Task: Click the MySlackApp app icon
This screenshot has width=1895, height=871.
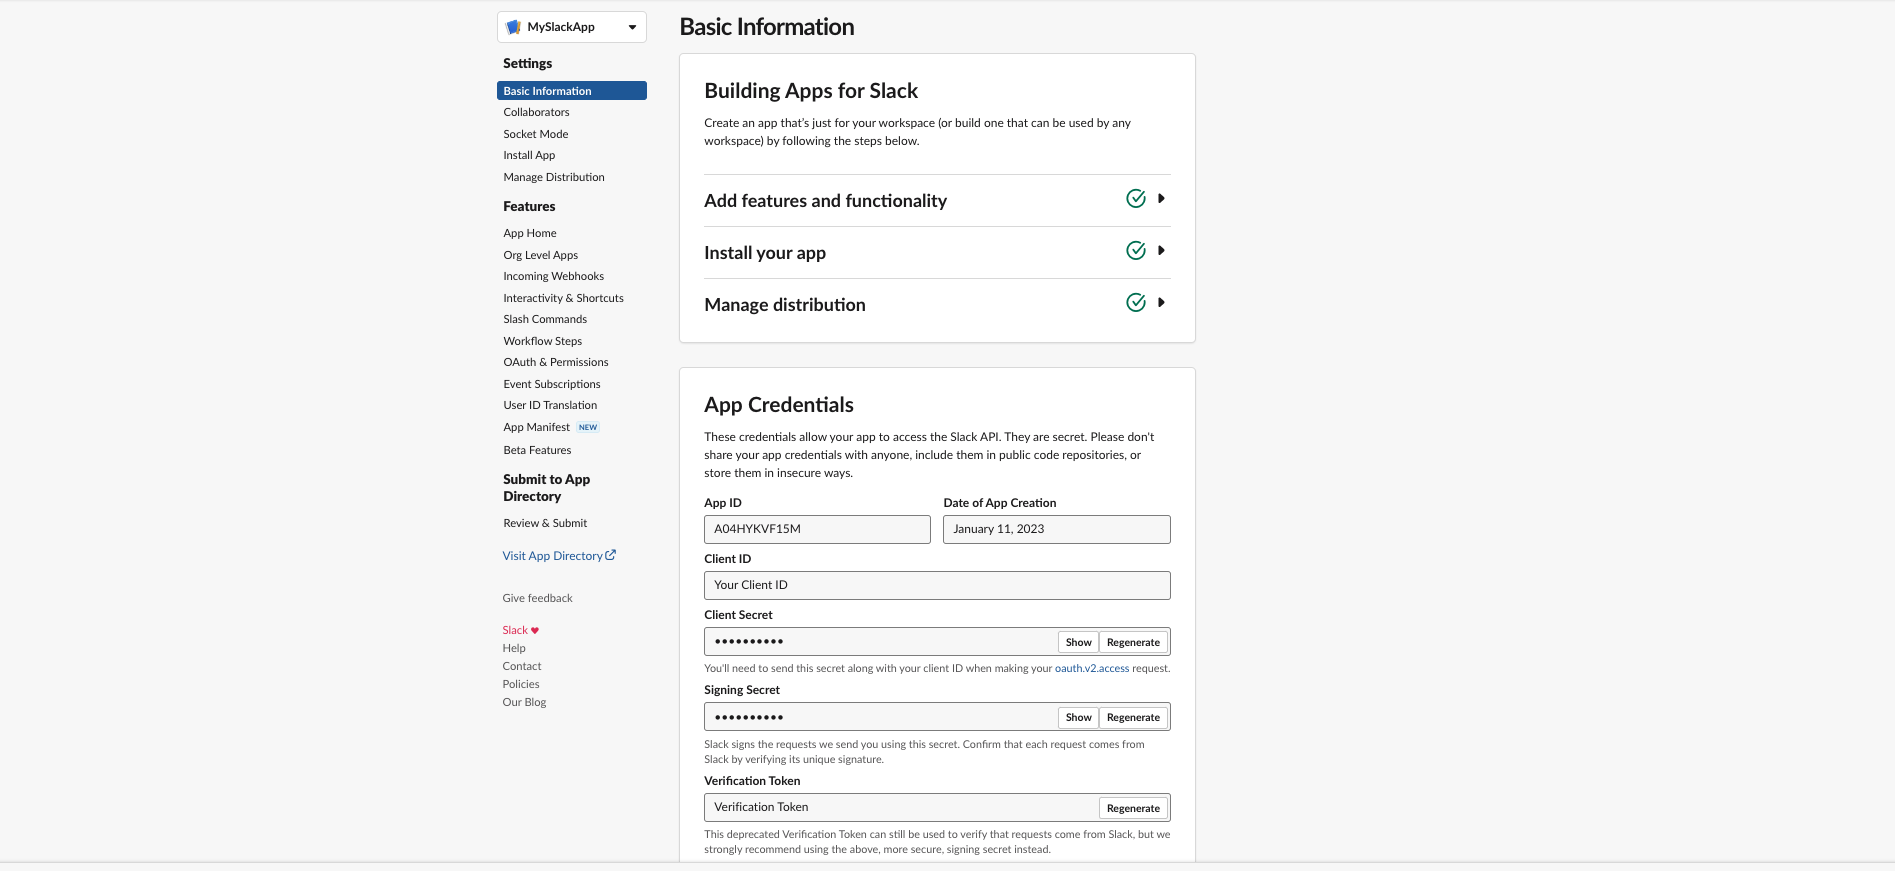Action: click(x=514, y=27)
